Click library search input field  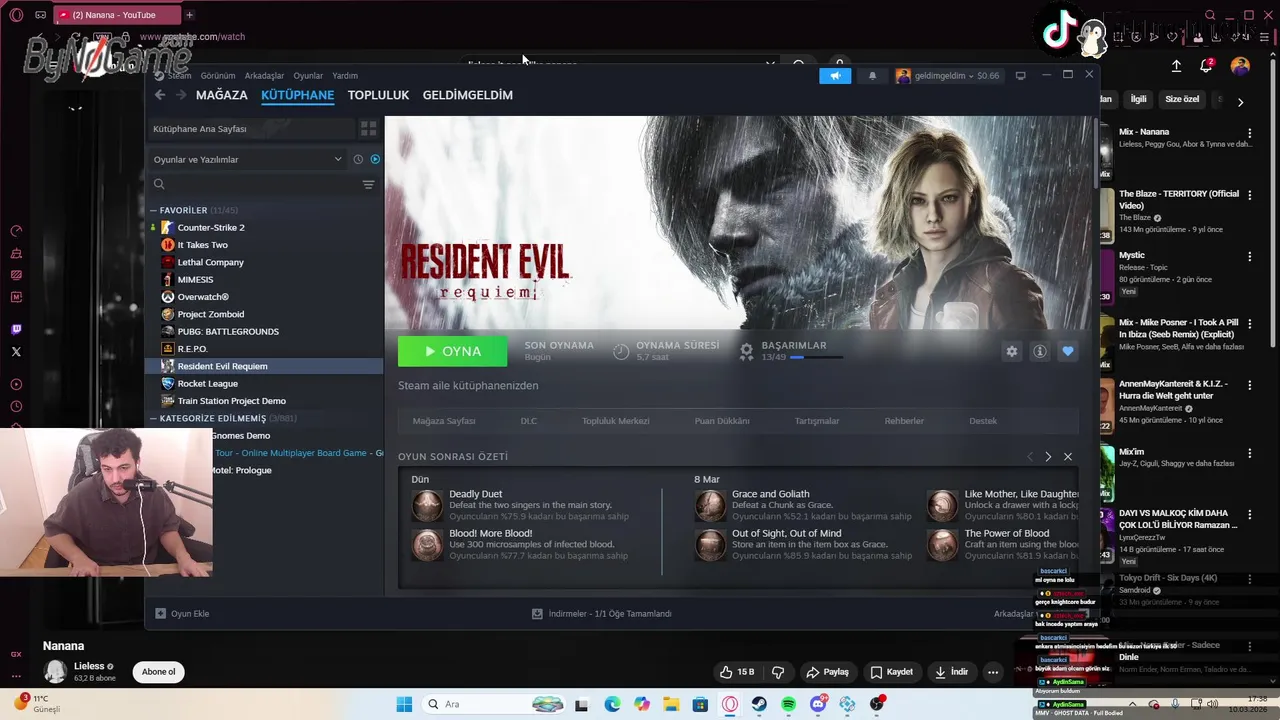click(257, 184)
